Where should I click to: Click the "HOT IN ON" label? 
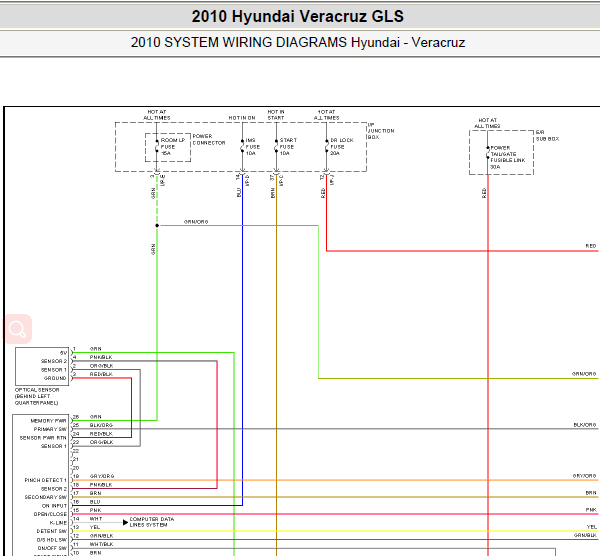(242, 118)
